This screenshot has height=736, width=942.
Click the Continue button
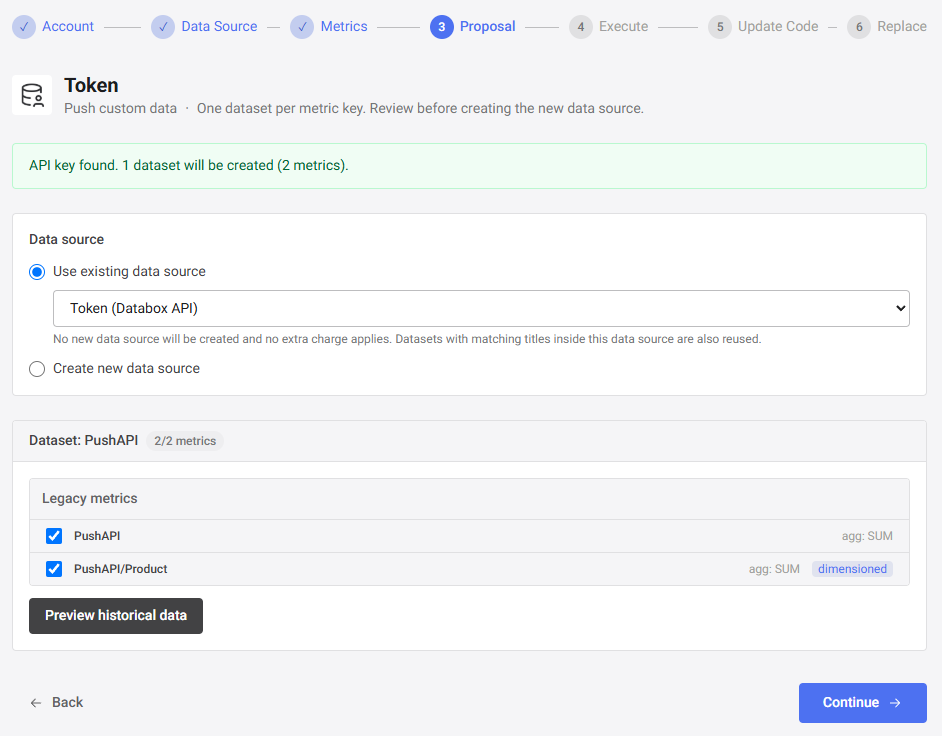pos(863,703)
